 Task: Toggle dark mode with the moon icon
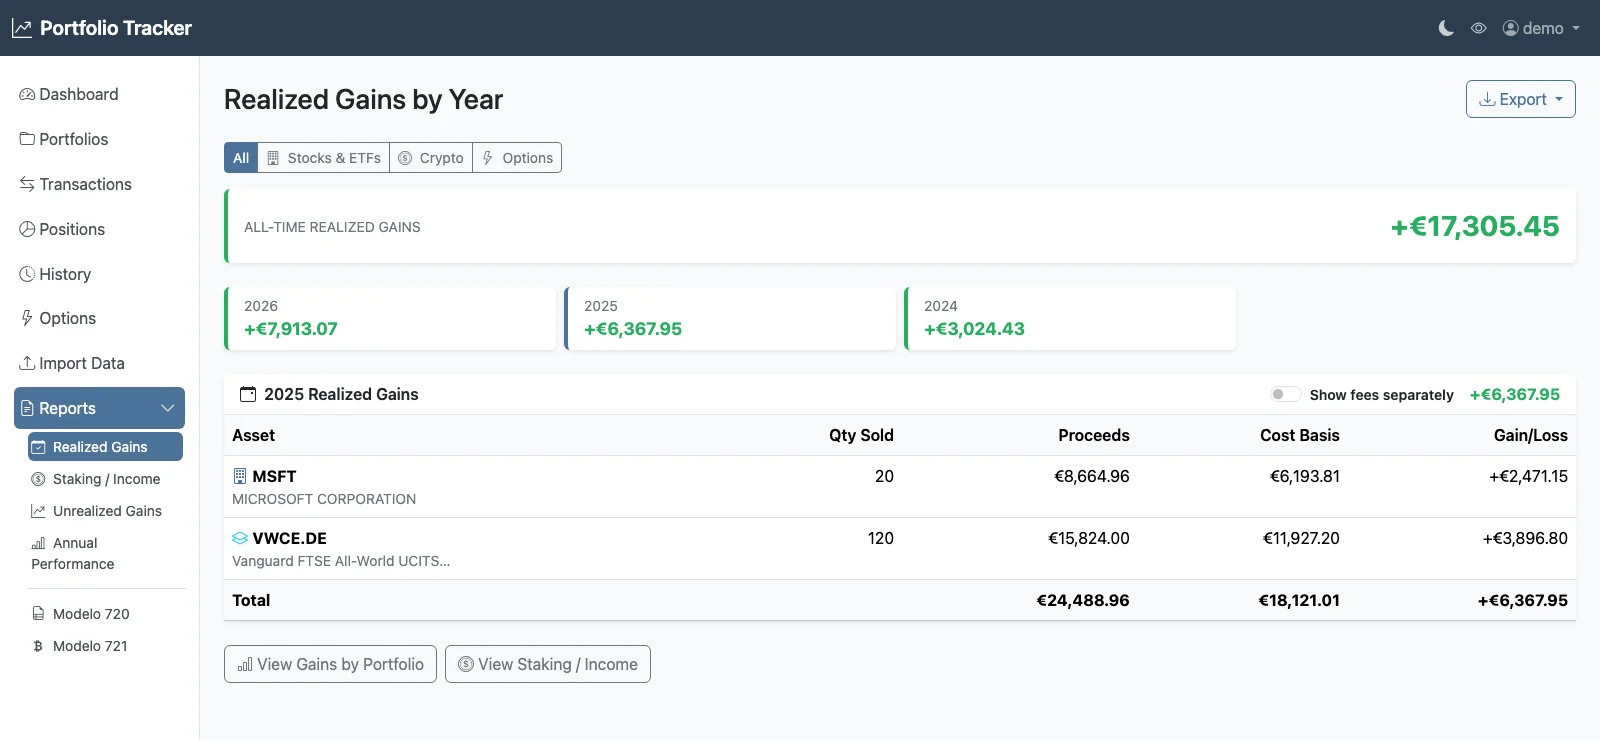coord(1446,28)
